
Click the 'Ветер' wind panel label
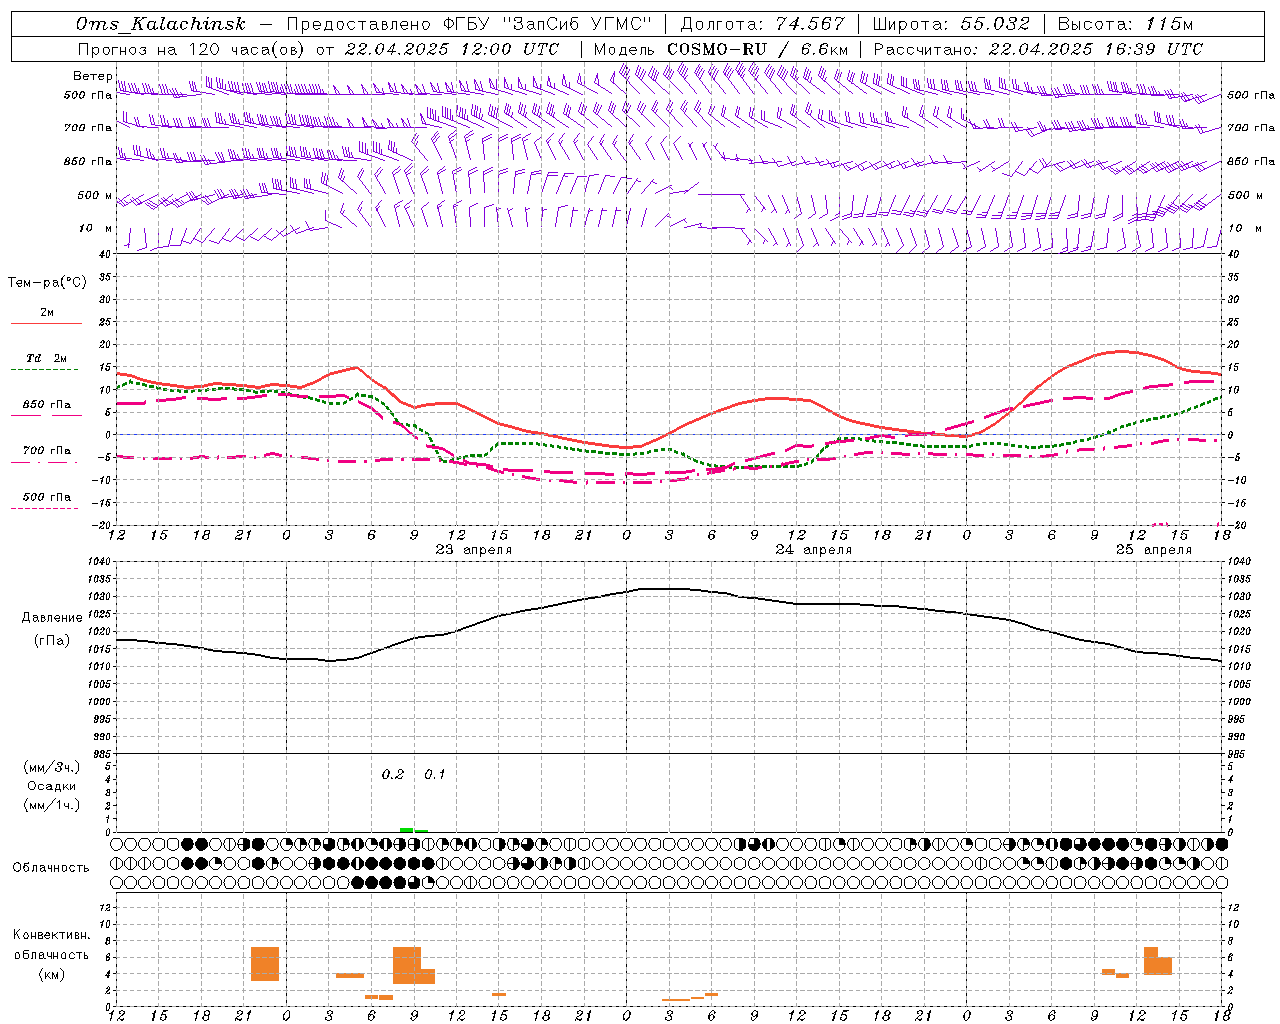[93, 76]
